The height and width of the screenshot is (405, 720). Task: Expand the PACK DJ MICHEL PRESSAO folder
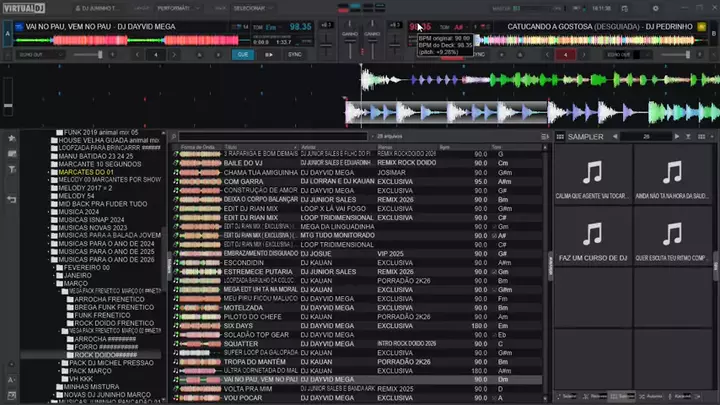coord(60,363)
